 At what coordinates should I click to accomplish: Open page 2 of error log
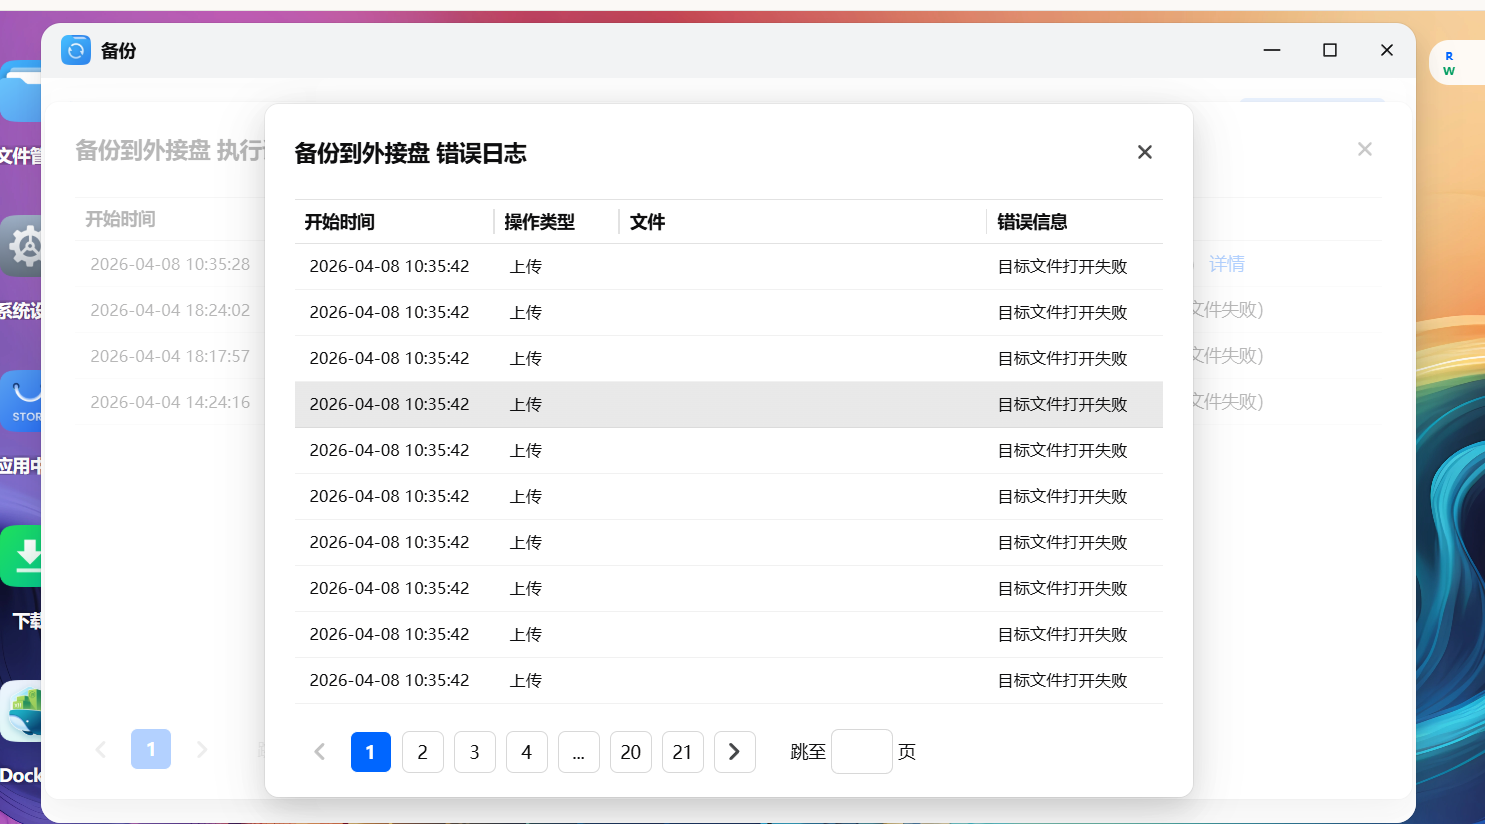tap(422, 752)
